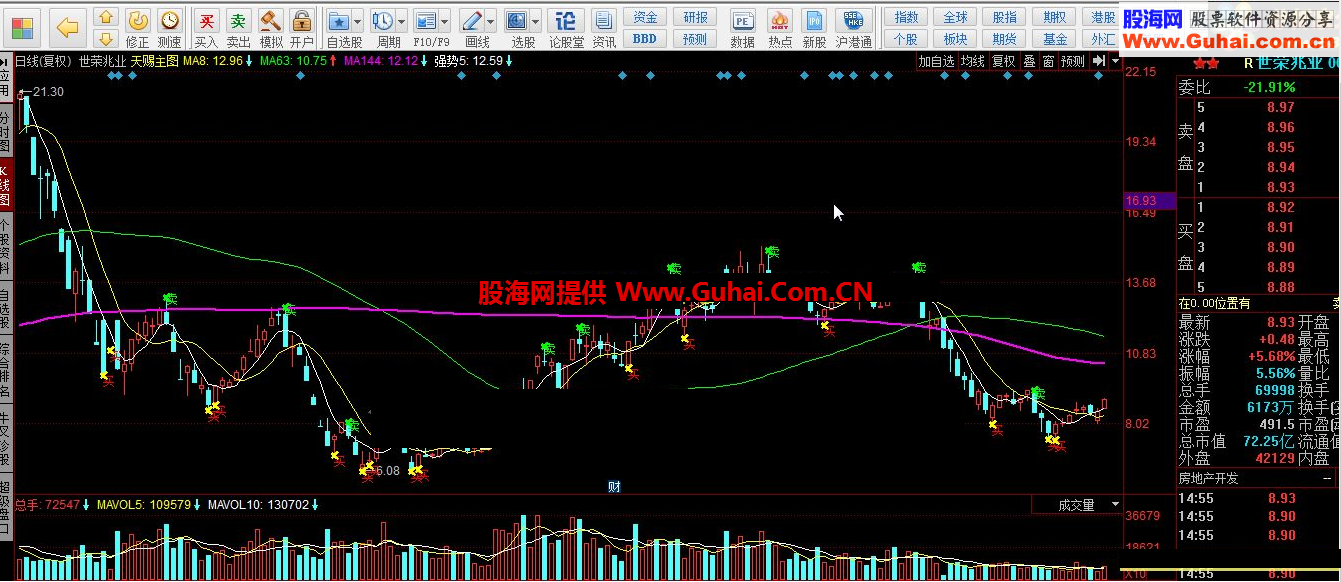Screen dimensions: 1341x582
Task: Toggle 复权 price adjustment
Action: tap(1004, 61)
